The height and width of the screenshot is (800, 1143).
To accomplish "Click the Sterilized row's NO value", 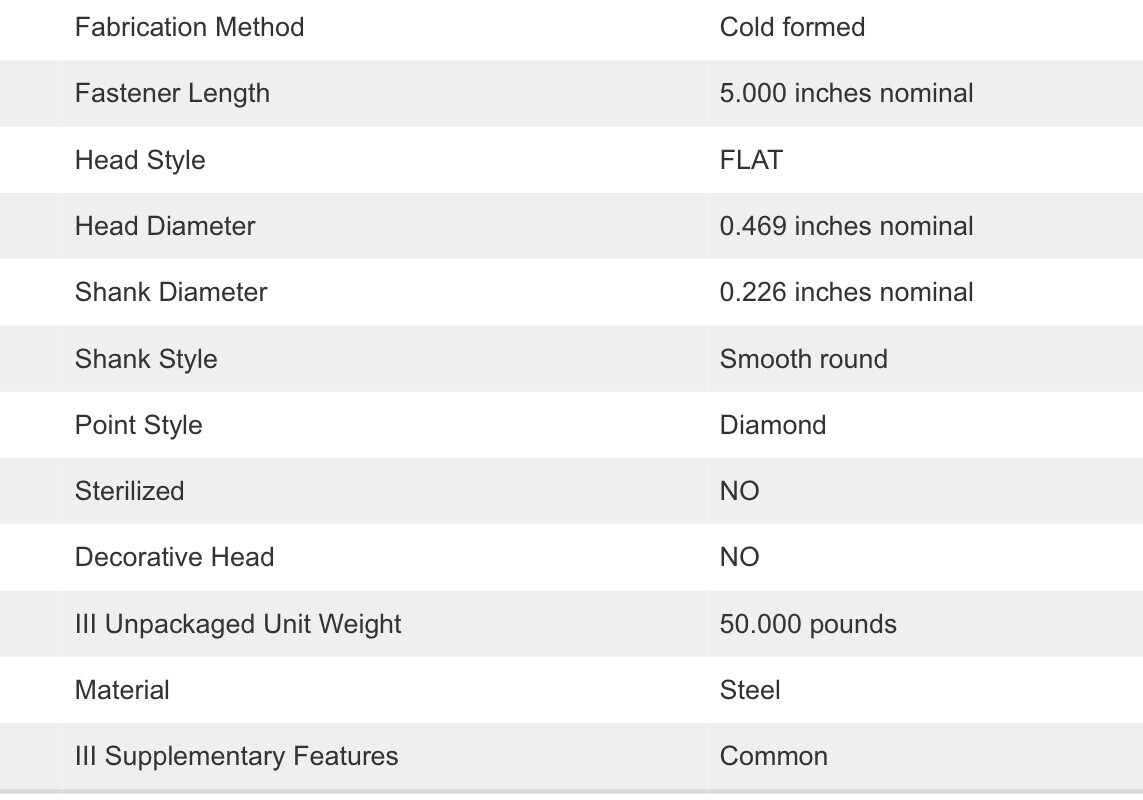I will coord(739,491).
